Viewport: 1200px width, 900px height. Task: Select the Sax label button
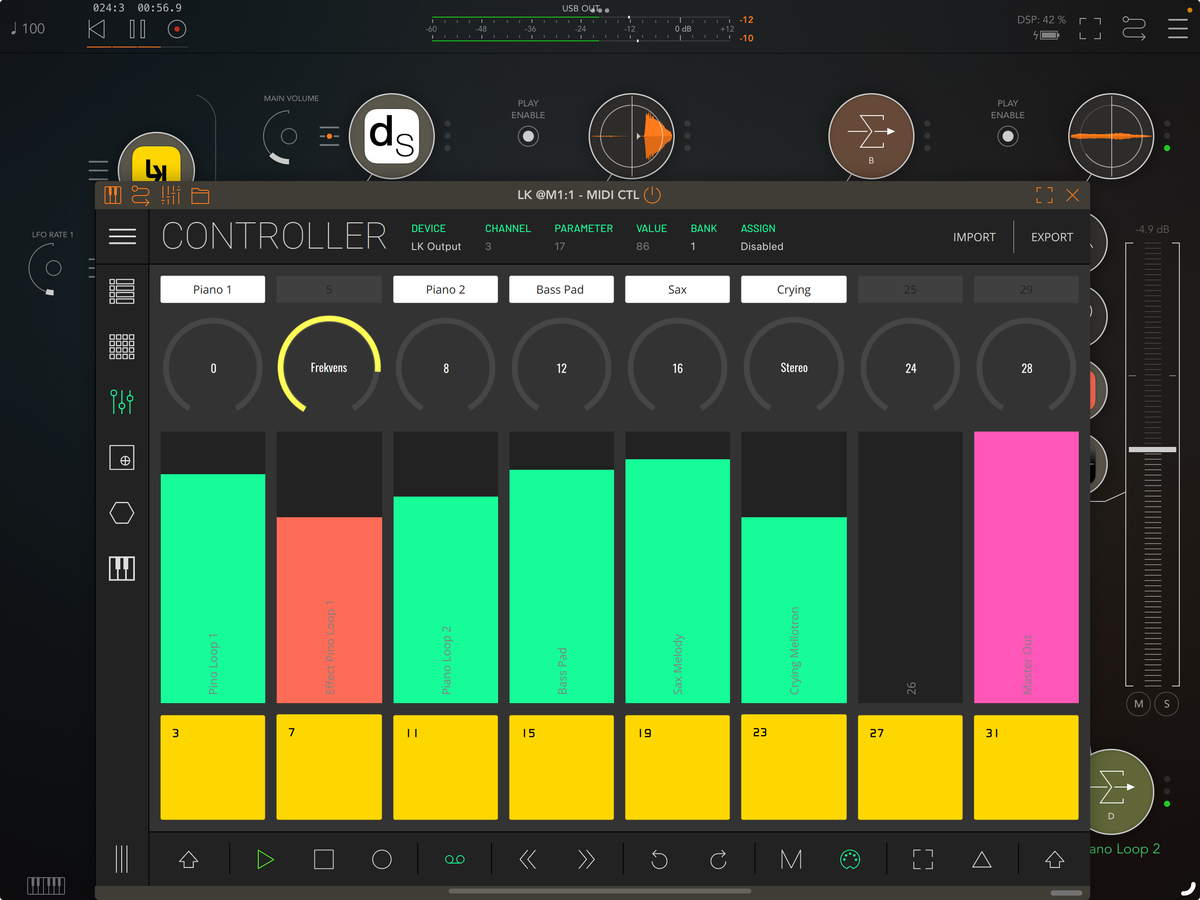[677, 290]
